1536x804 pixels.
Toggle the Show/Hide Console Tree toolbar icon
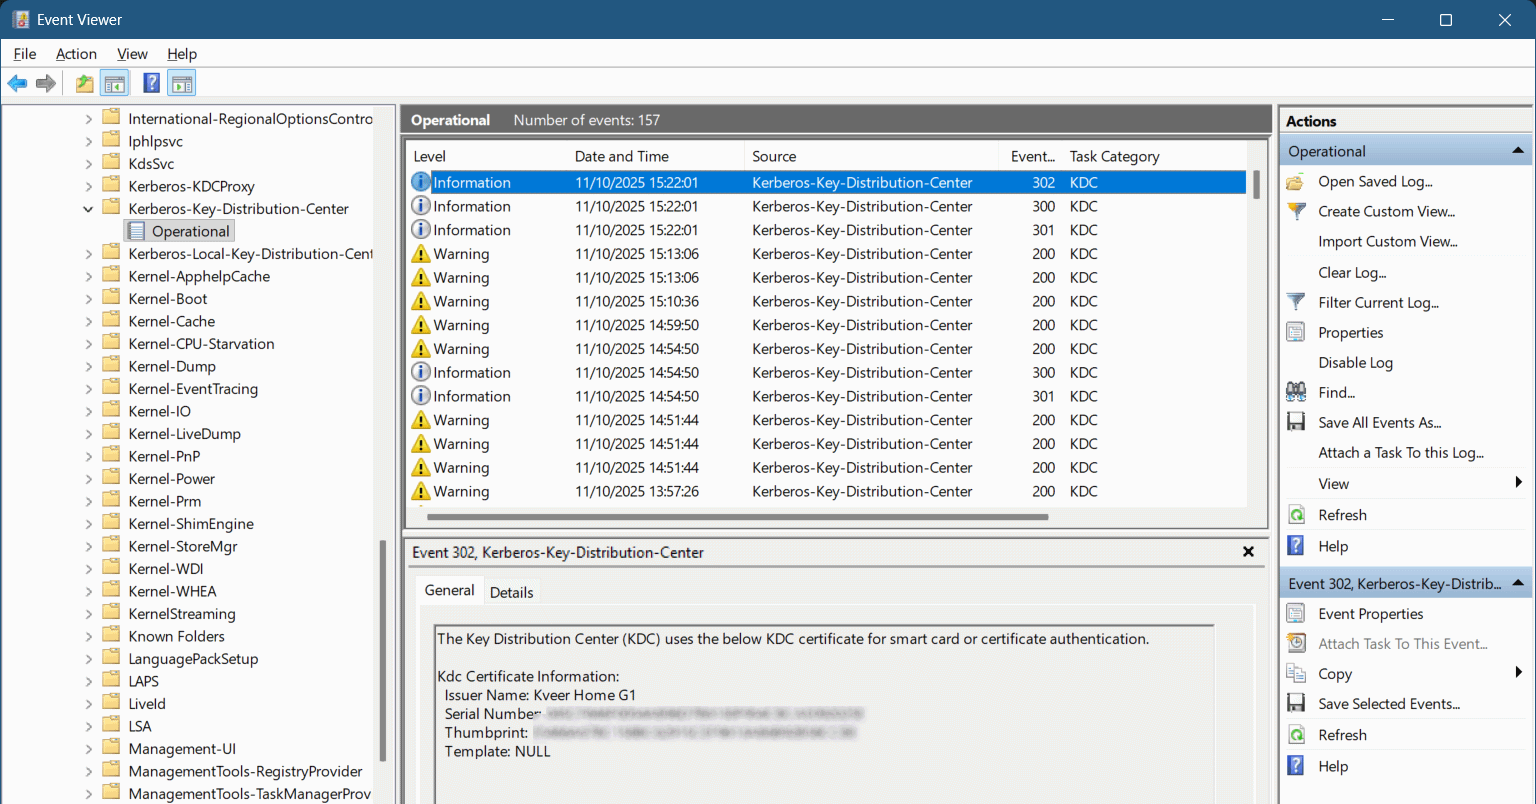[115, 83]
